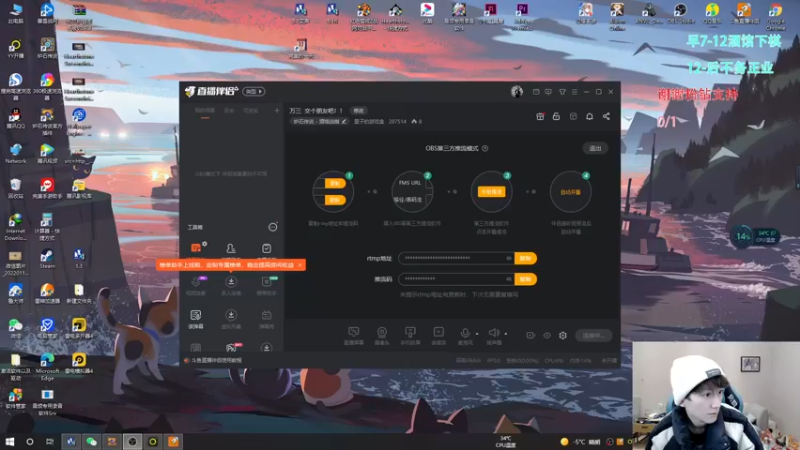Open WeChat from the taskbar
The height and width of the screenshot is (450, 800).
coord(91,441)
